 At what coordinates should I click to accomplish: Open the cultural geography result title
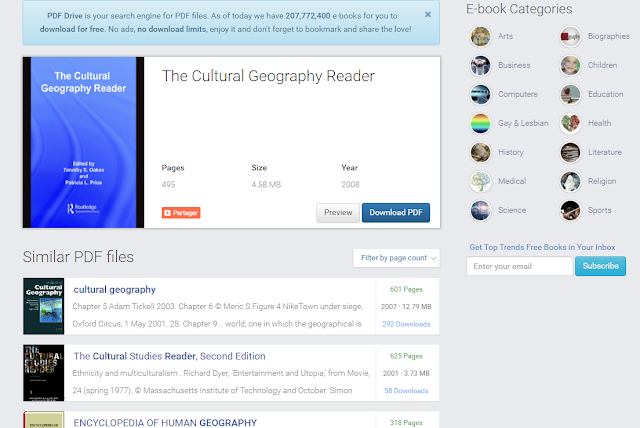115,290
